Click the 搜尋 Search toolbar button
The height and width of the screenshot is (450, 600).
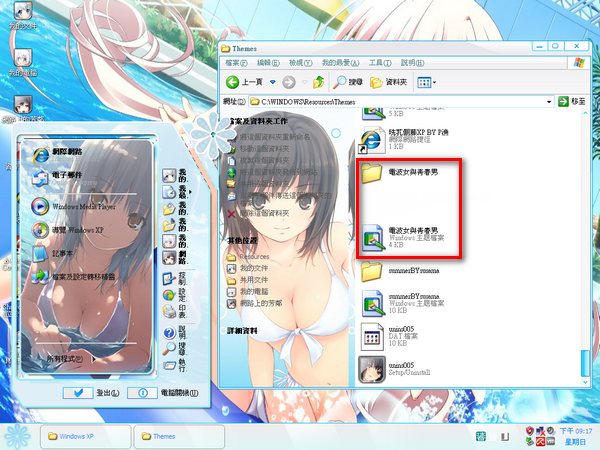coord(347,82)
